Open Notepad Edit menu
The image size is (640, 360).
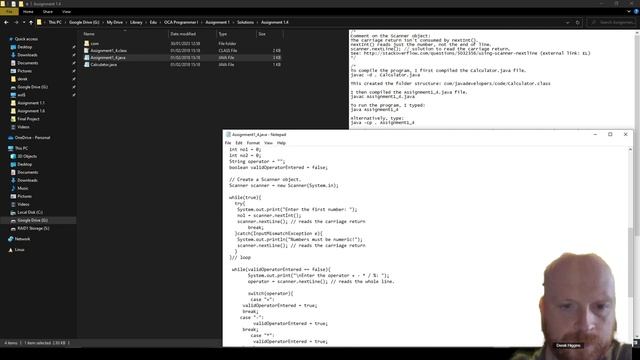(x=239, y=143)
